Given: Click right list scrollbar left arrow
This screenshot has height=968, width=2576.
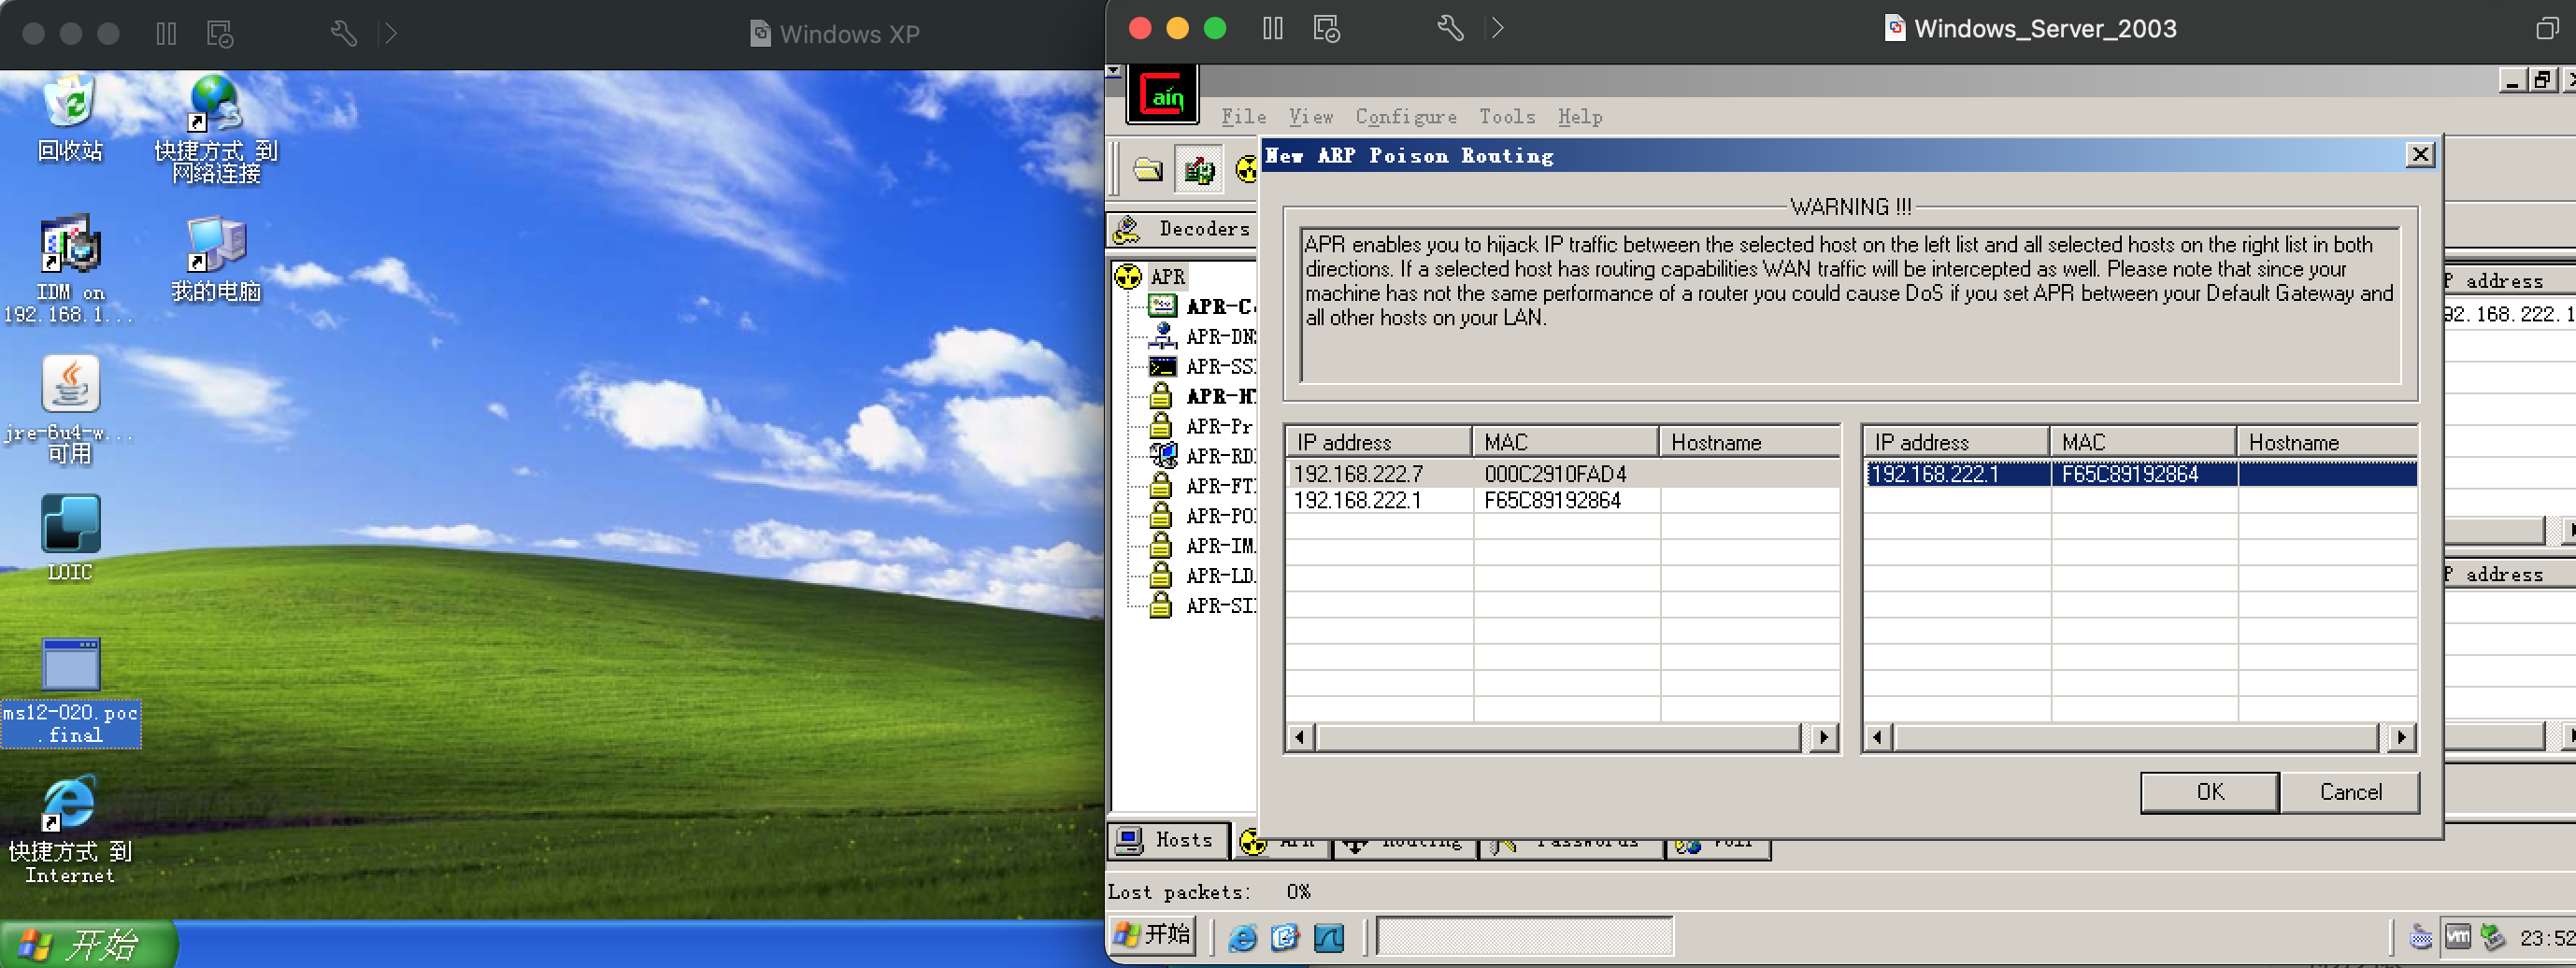Looking at the screenshot, I should pyautogui.click(x=1878, y=738).
